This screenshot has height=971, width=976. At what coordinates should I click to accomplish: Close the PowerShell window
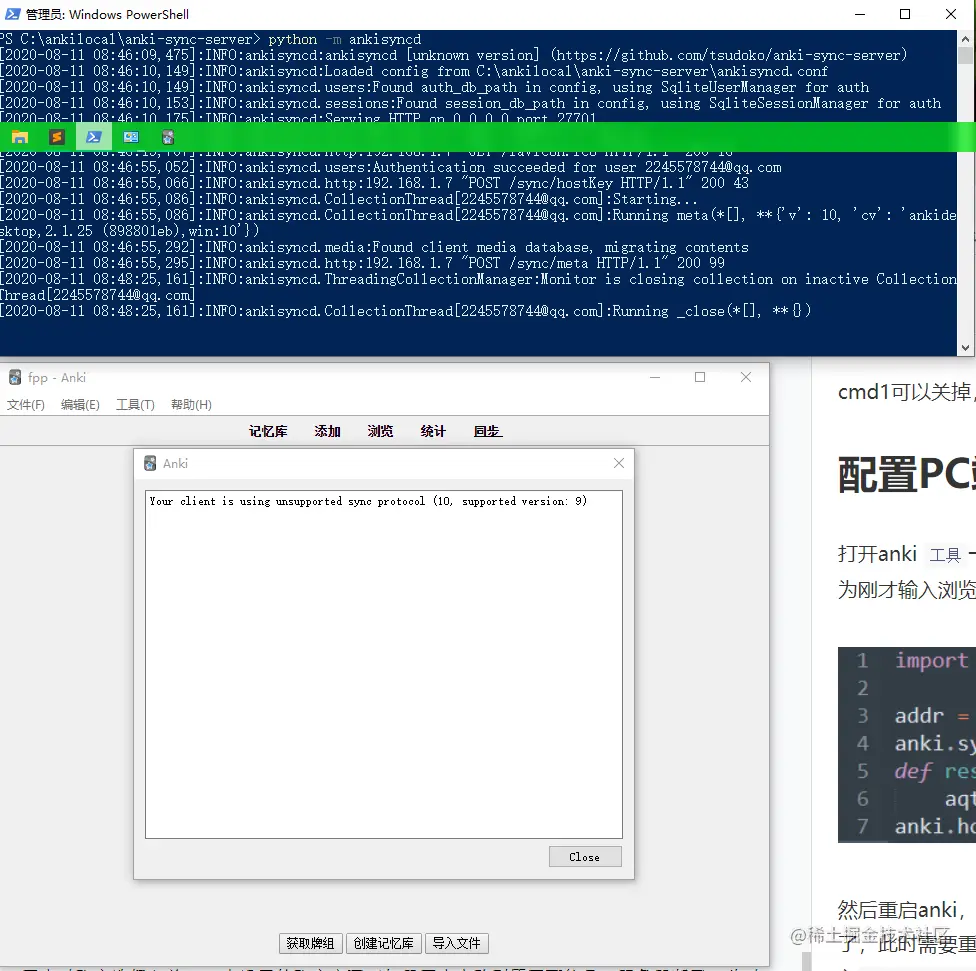click(950, 14)
